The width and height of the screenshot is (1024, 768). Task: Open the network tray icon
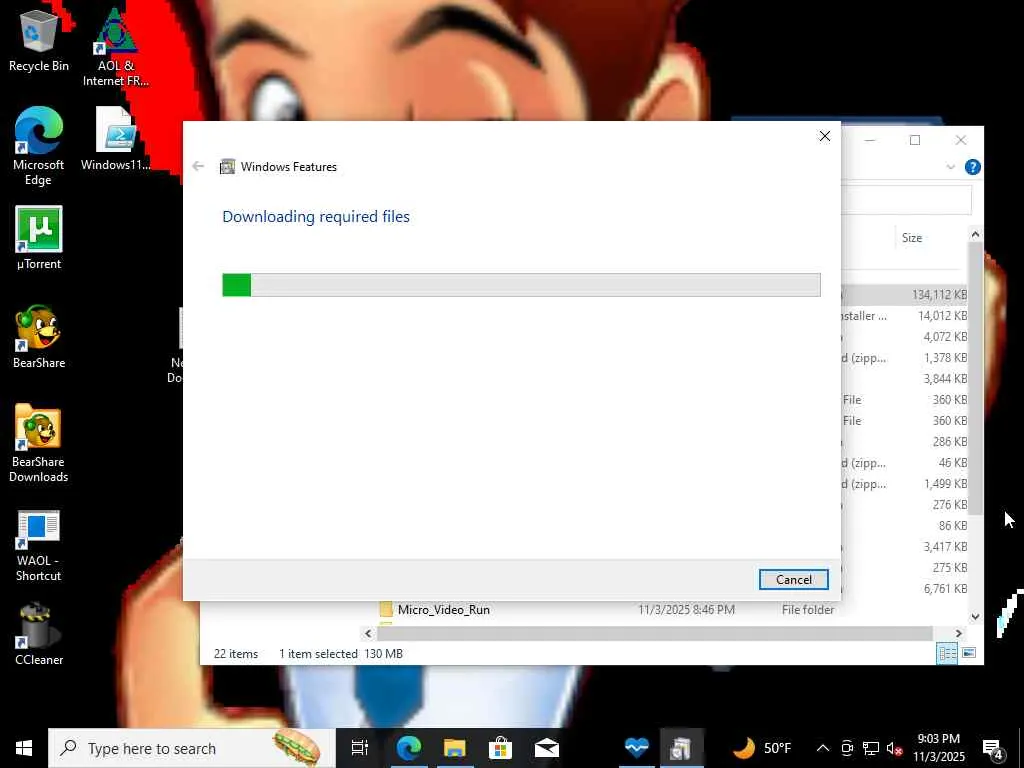pyautogui.click(x=871, y=748)
